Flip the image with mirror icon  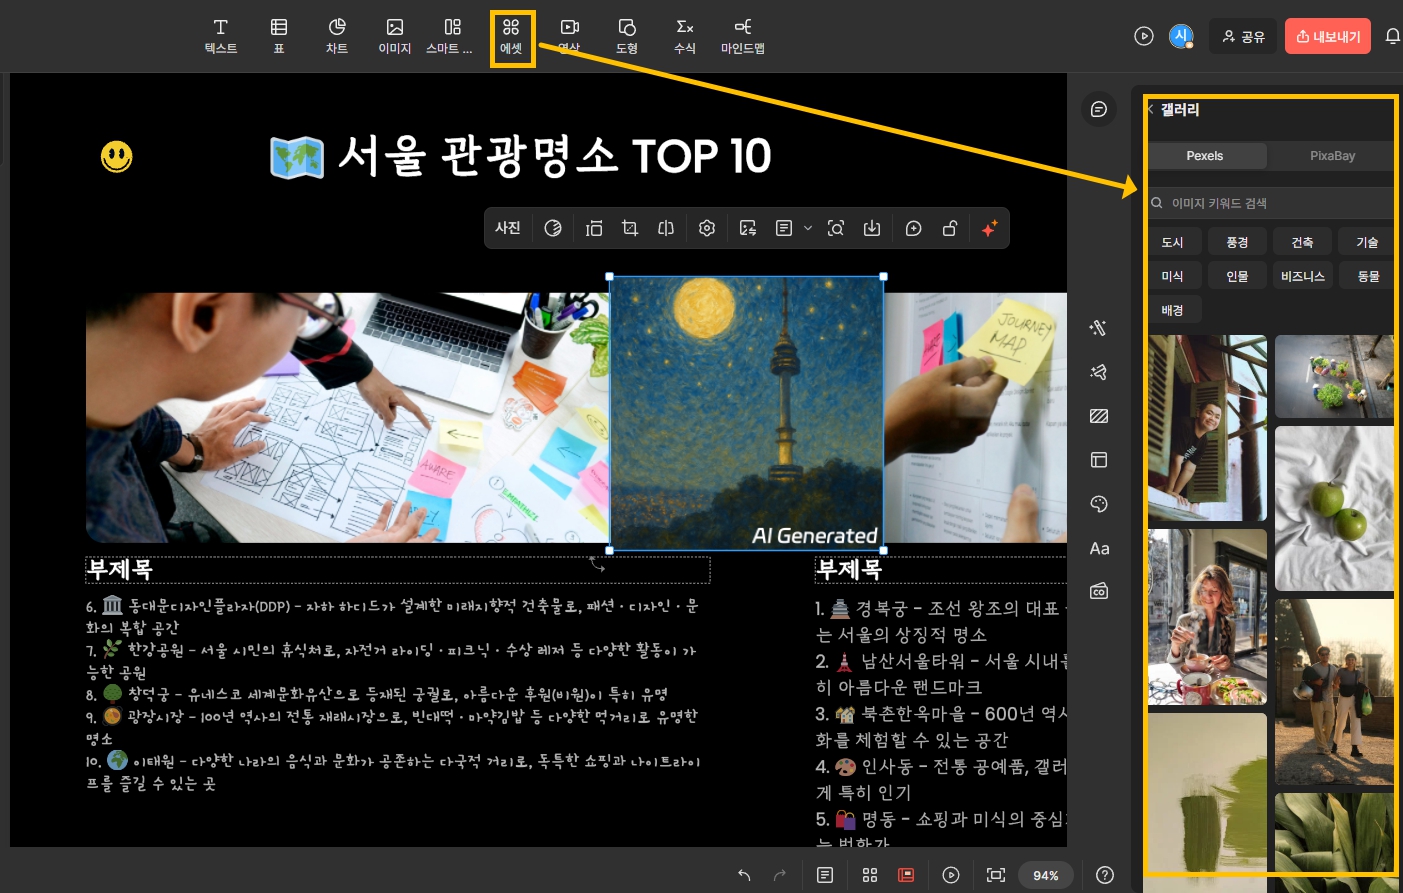[x=666, y=228]
